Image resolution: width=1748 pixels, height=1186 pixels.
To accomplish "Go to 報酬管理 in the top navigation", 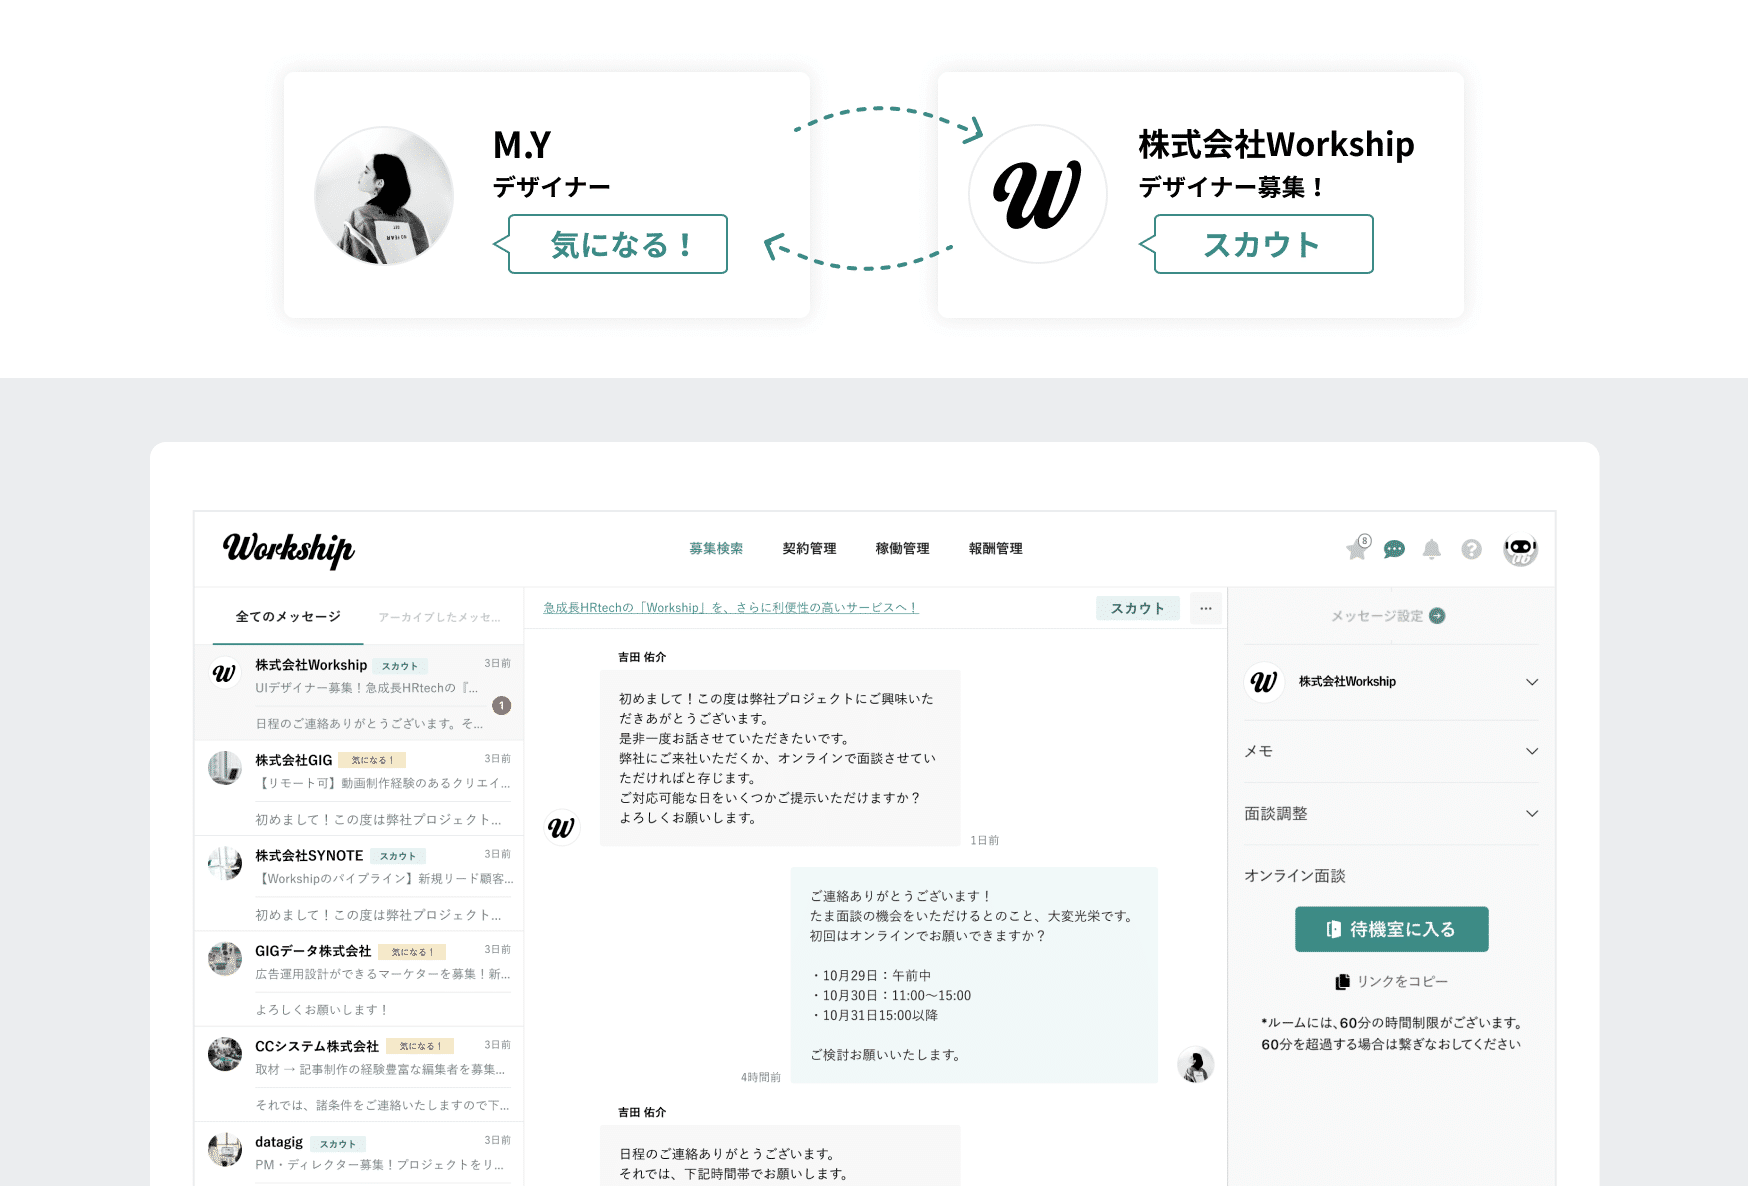I will [x=995, y=548].
